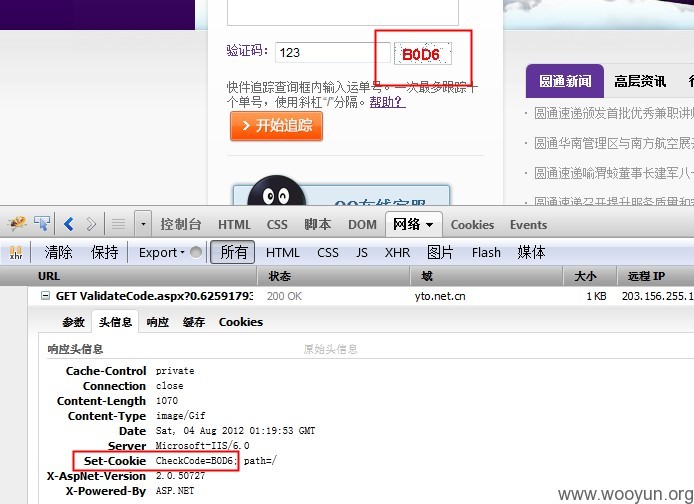The image size is (694, 504).
Task: Open the 帮助? help link
Action: pyautogui.click(x=387, y=102)
